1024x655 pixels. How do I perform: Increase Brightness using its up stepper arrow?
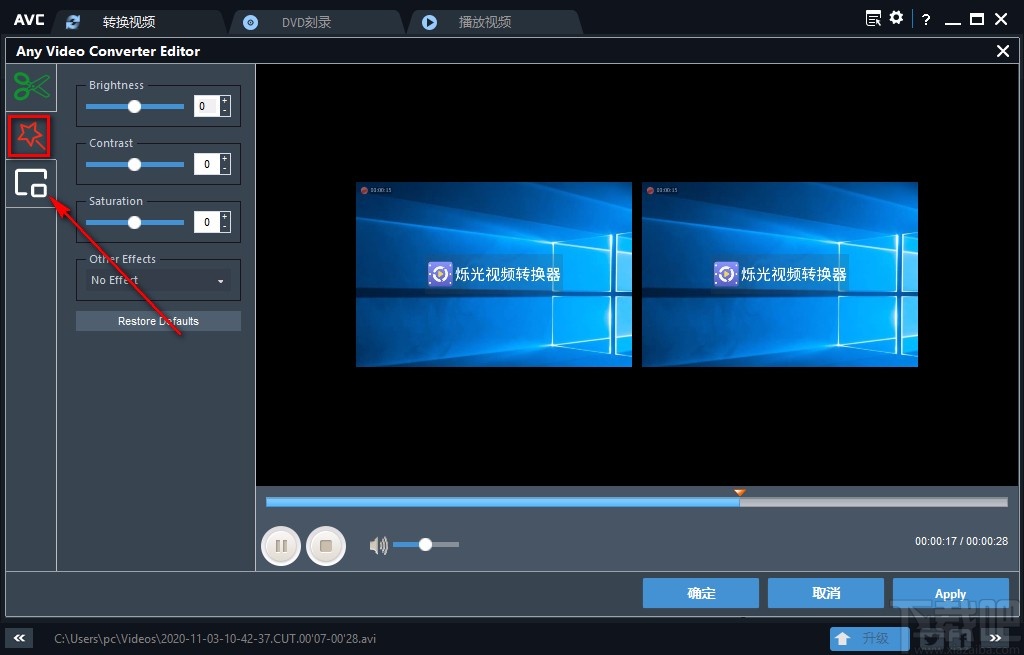[x=226, y=100]
